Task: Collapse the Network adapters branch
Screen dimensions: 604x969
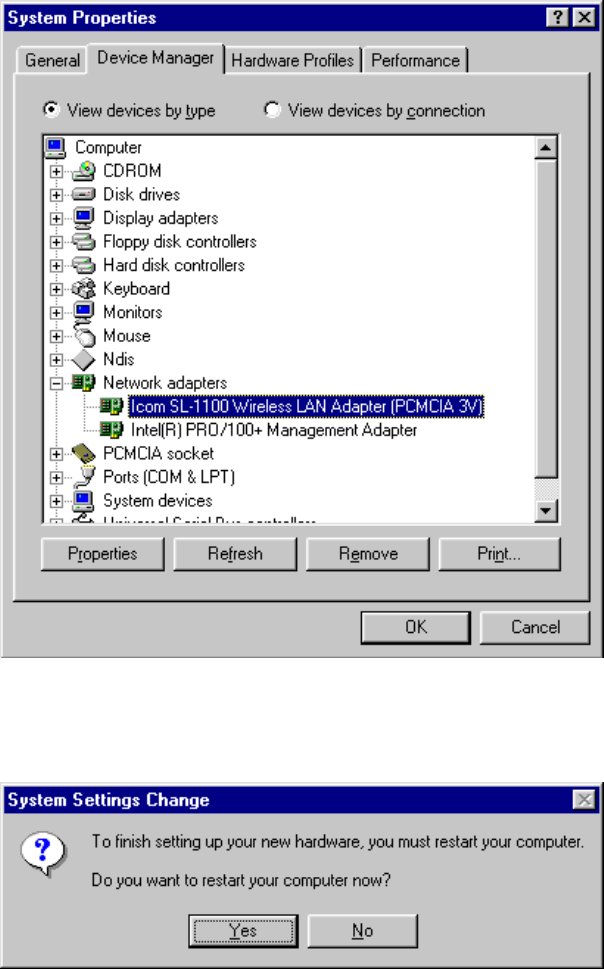Action: [x=56, y=383]
